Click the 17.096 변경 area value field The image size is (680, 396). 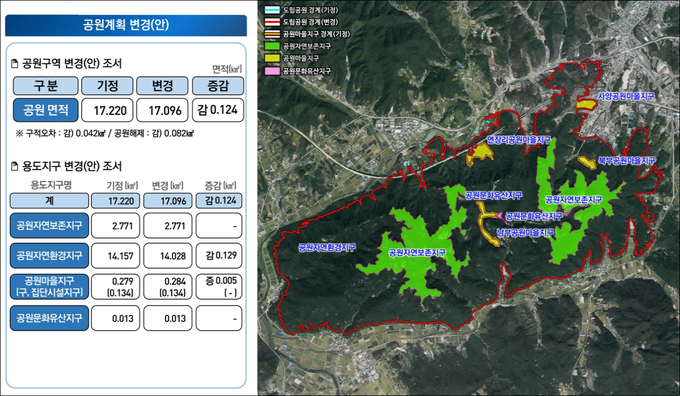coord(162,110)
